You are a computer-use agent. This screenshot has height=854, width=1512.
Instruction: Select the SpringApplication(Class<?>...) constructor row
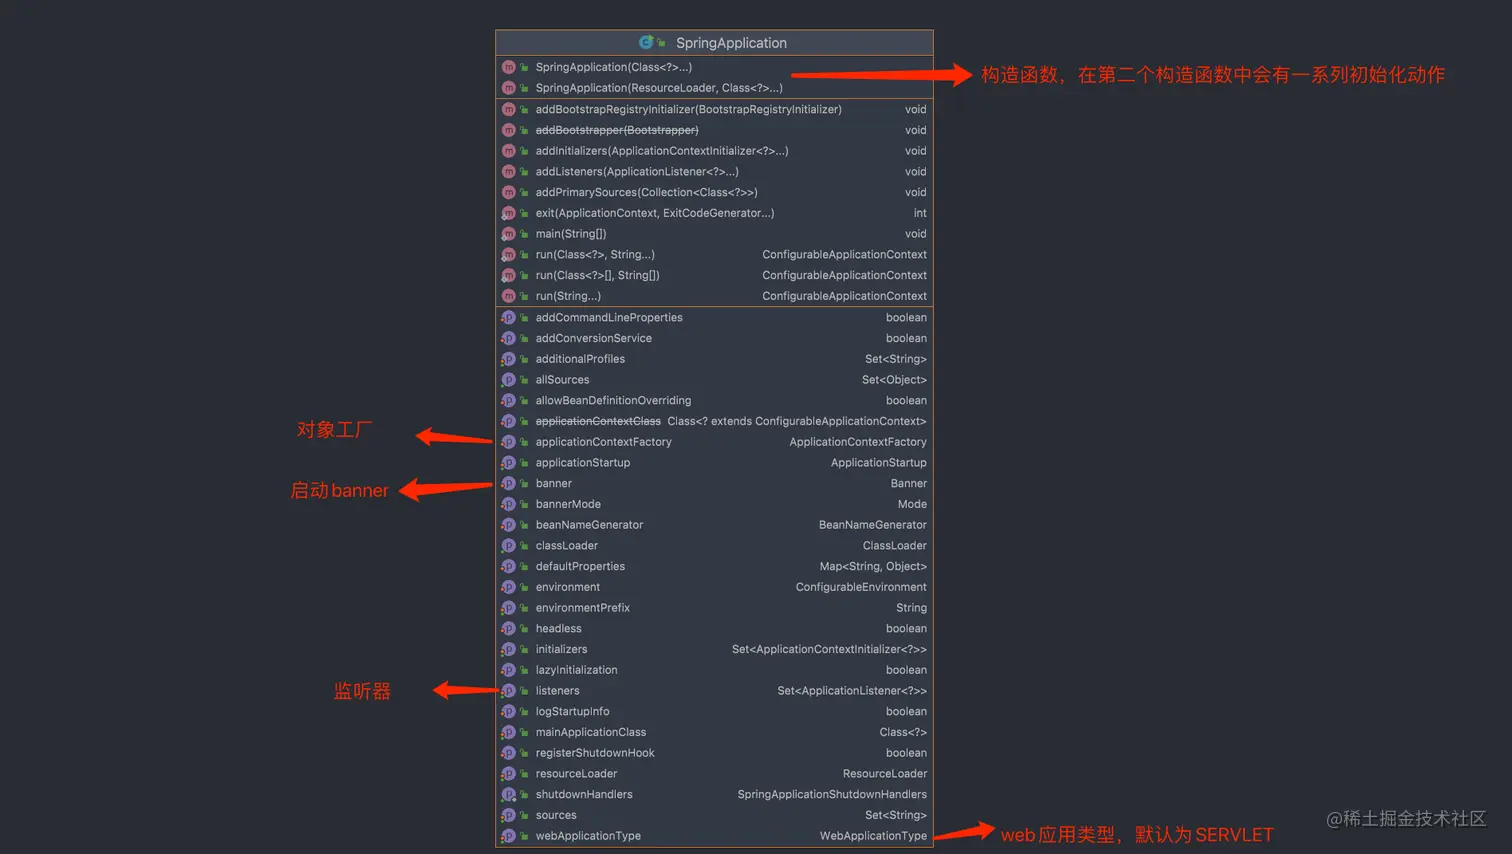[x=714, y=67]
